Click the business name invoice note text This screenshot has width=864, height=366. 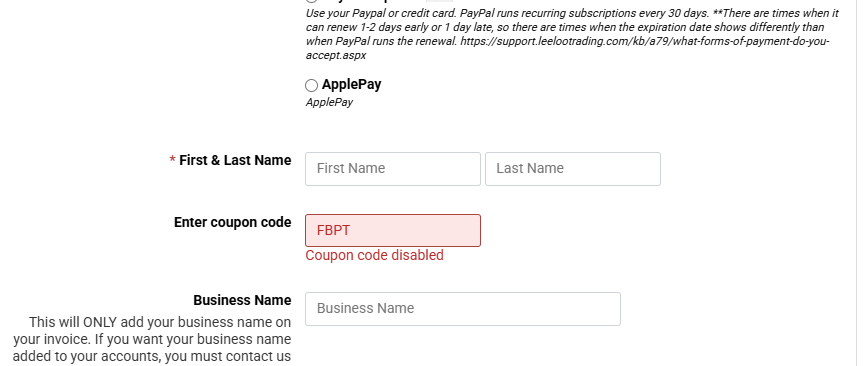tap(153, 339)
